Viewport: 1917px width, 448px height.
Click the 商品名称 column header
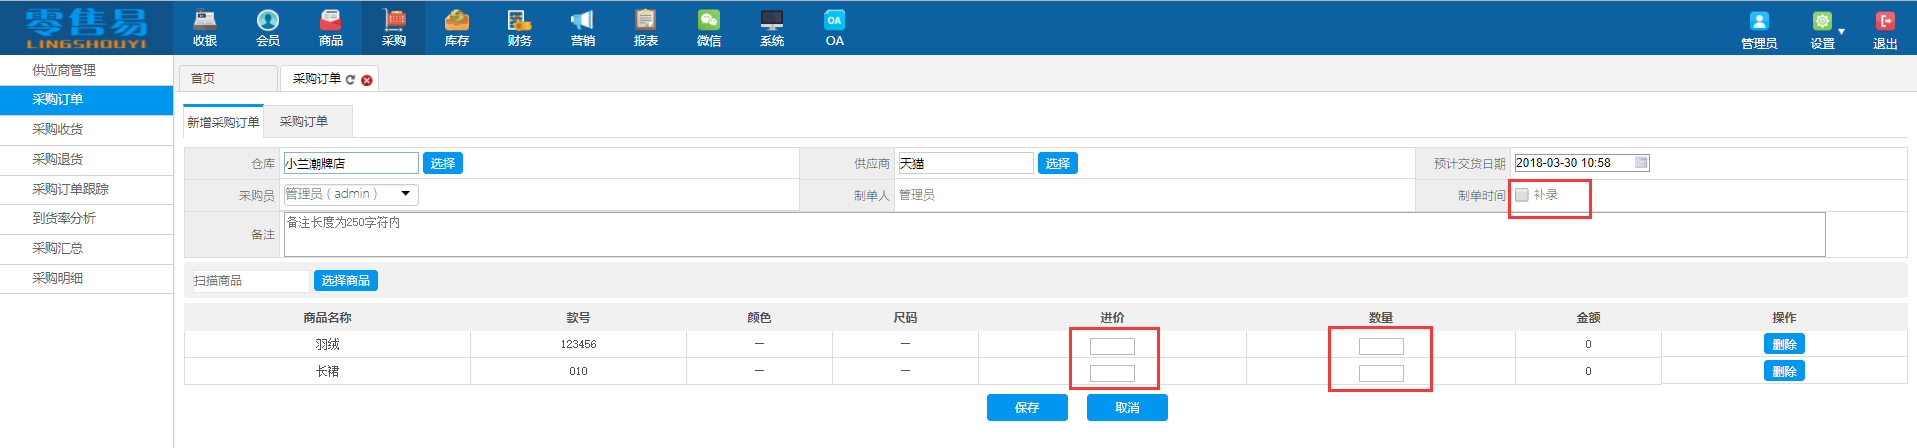(x=328, y=318)
